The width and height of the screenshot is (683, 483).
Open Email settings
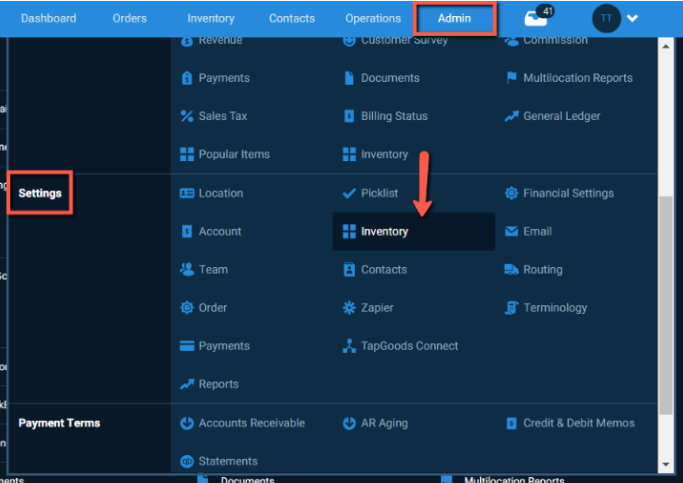click(x=537, y=231)
